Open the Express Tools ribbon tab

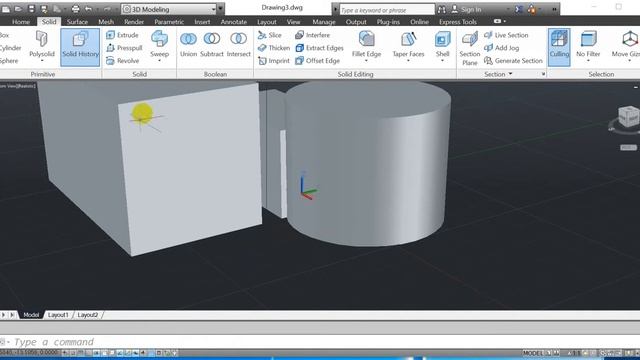(x=458, y=22)
